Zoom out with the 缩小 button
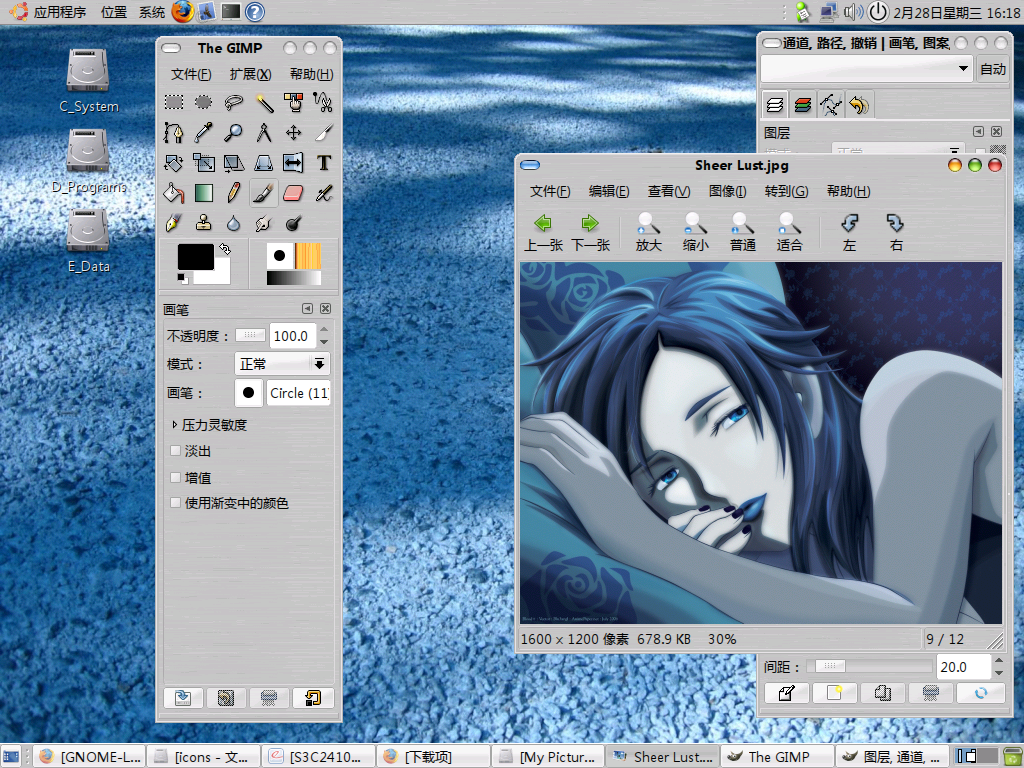 coord(696,232)
